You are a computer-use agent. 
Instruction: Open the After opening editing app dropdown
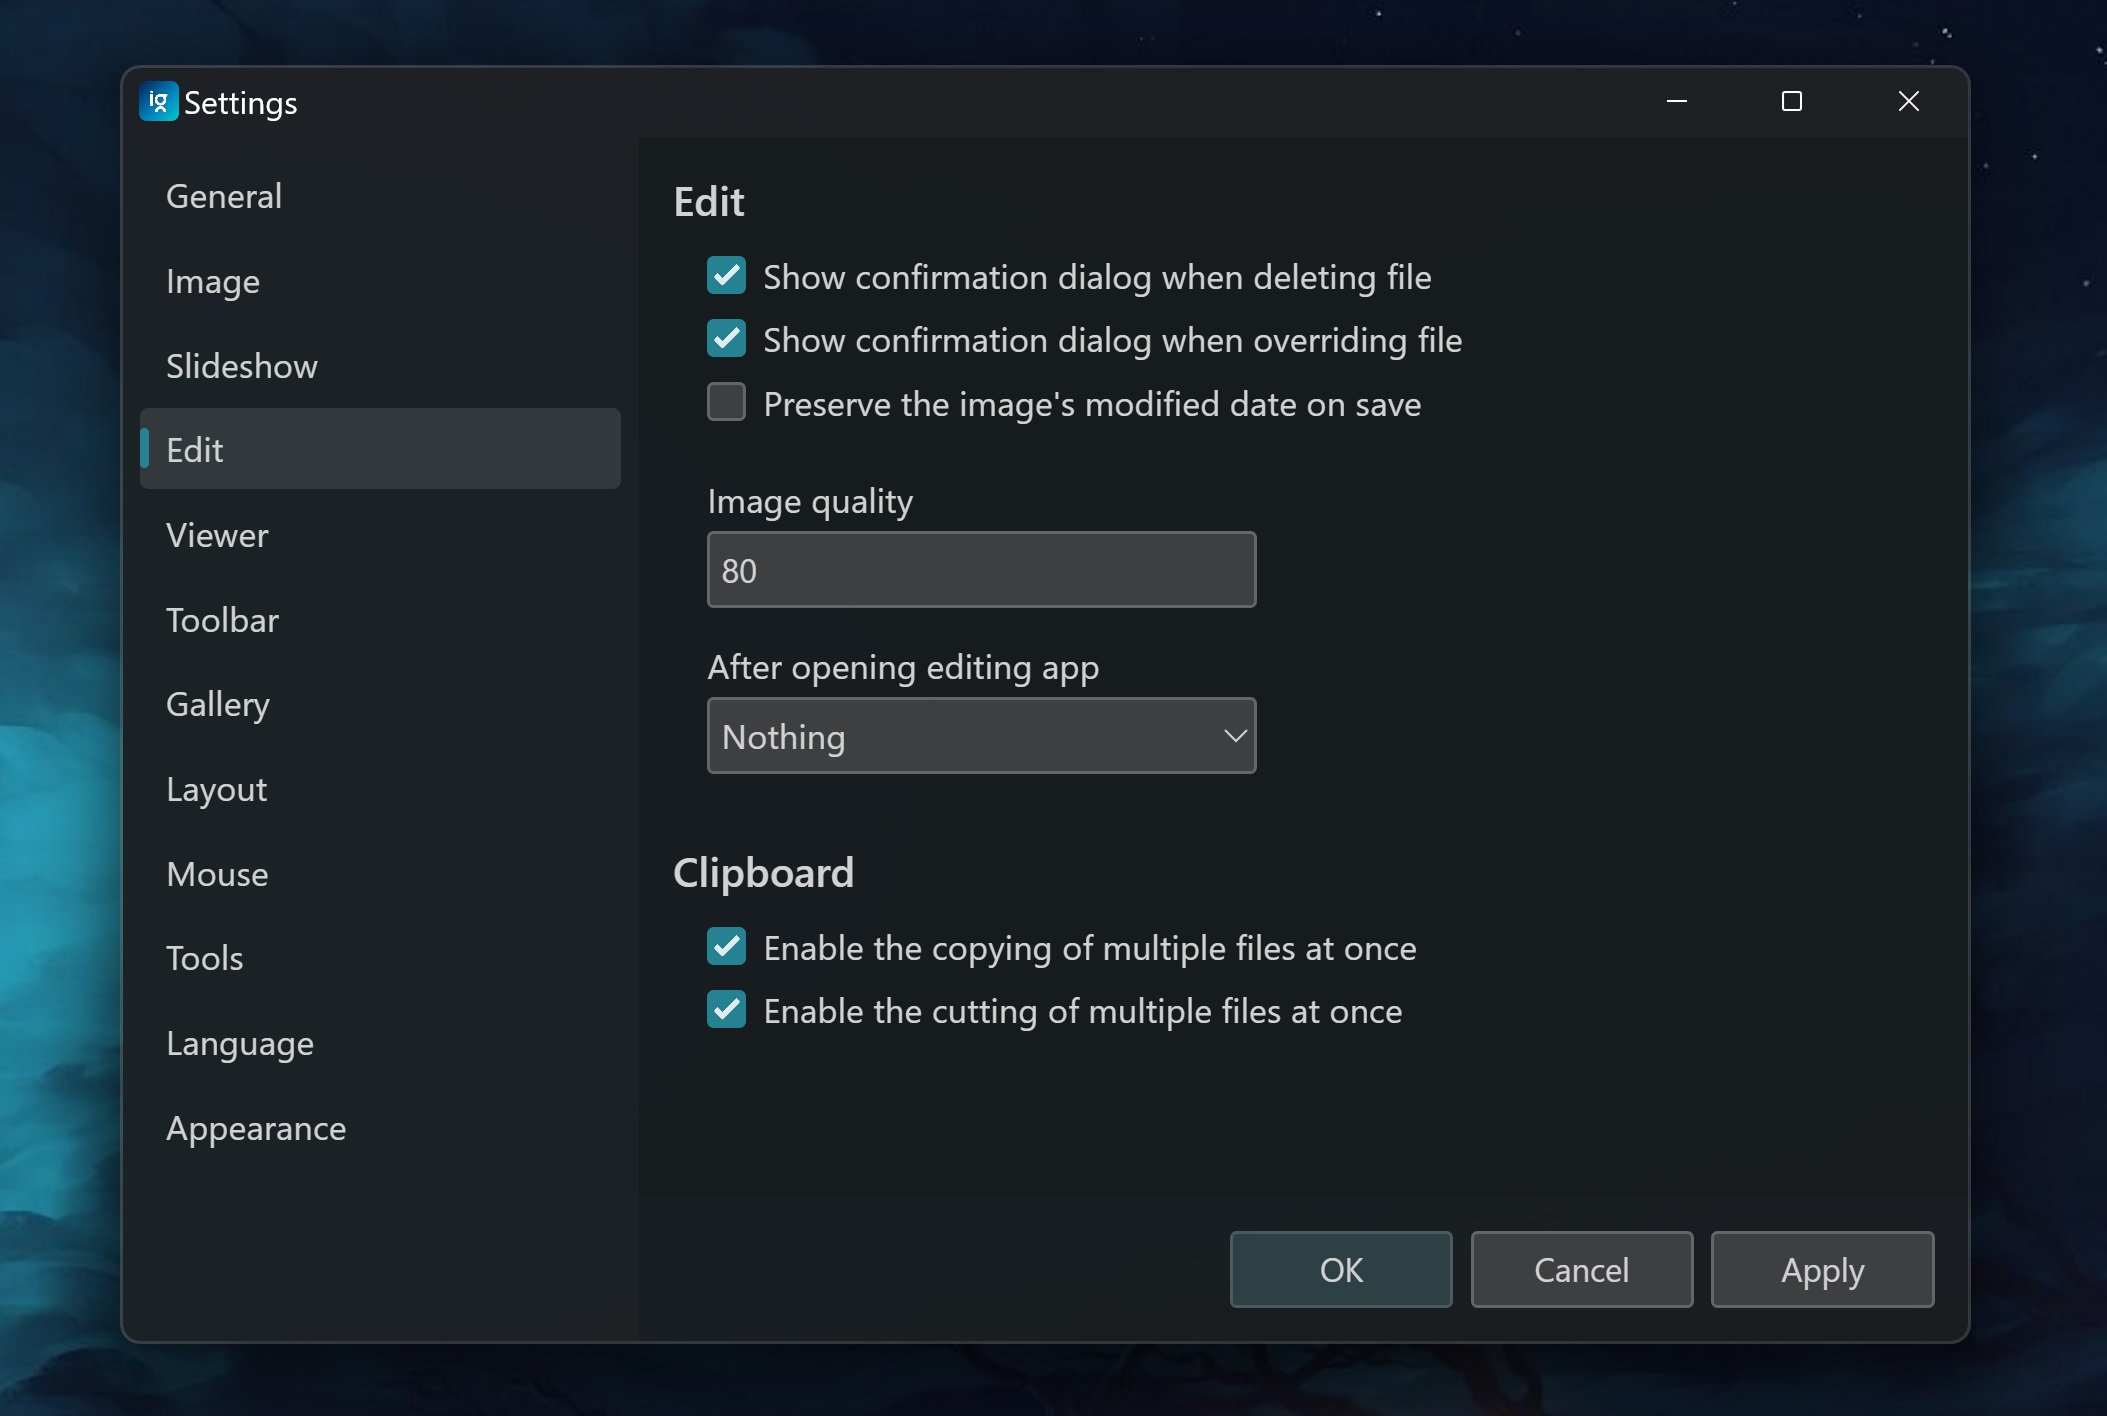(x=980, y=736)
